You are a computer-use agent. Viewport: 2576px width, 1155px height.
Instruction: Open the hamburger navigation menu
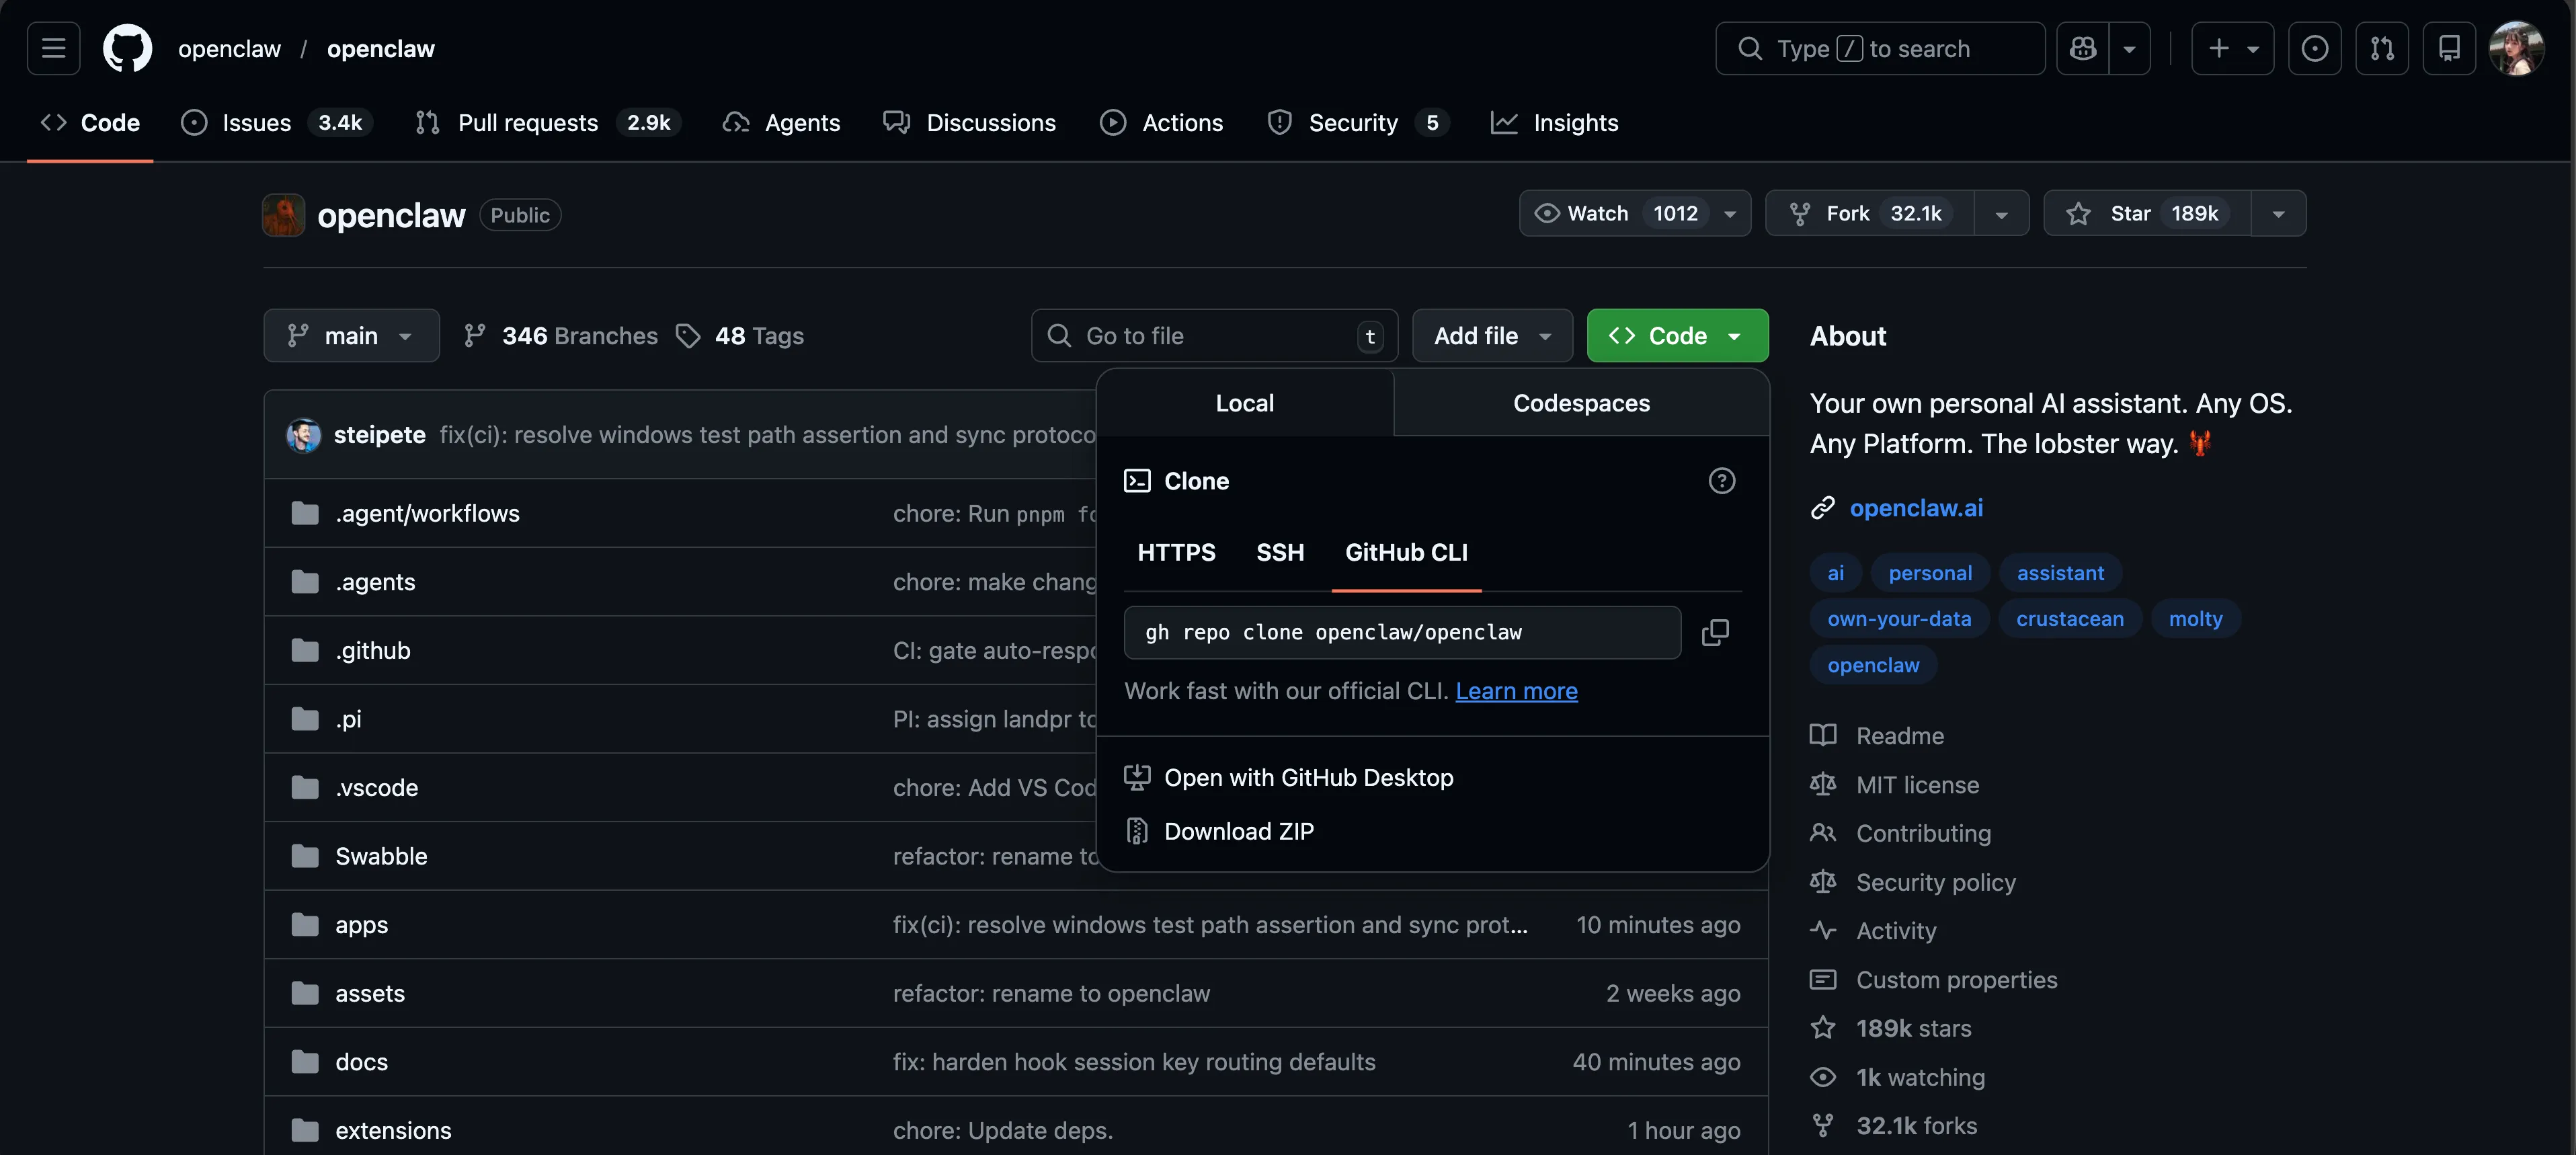53,48
